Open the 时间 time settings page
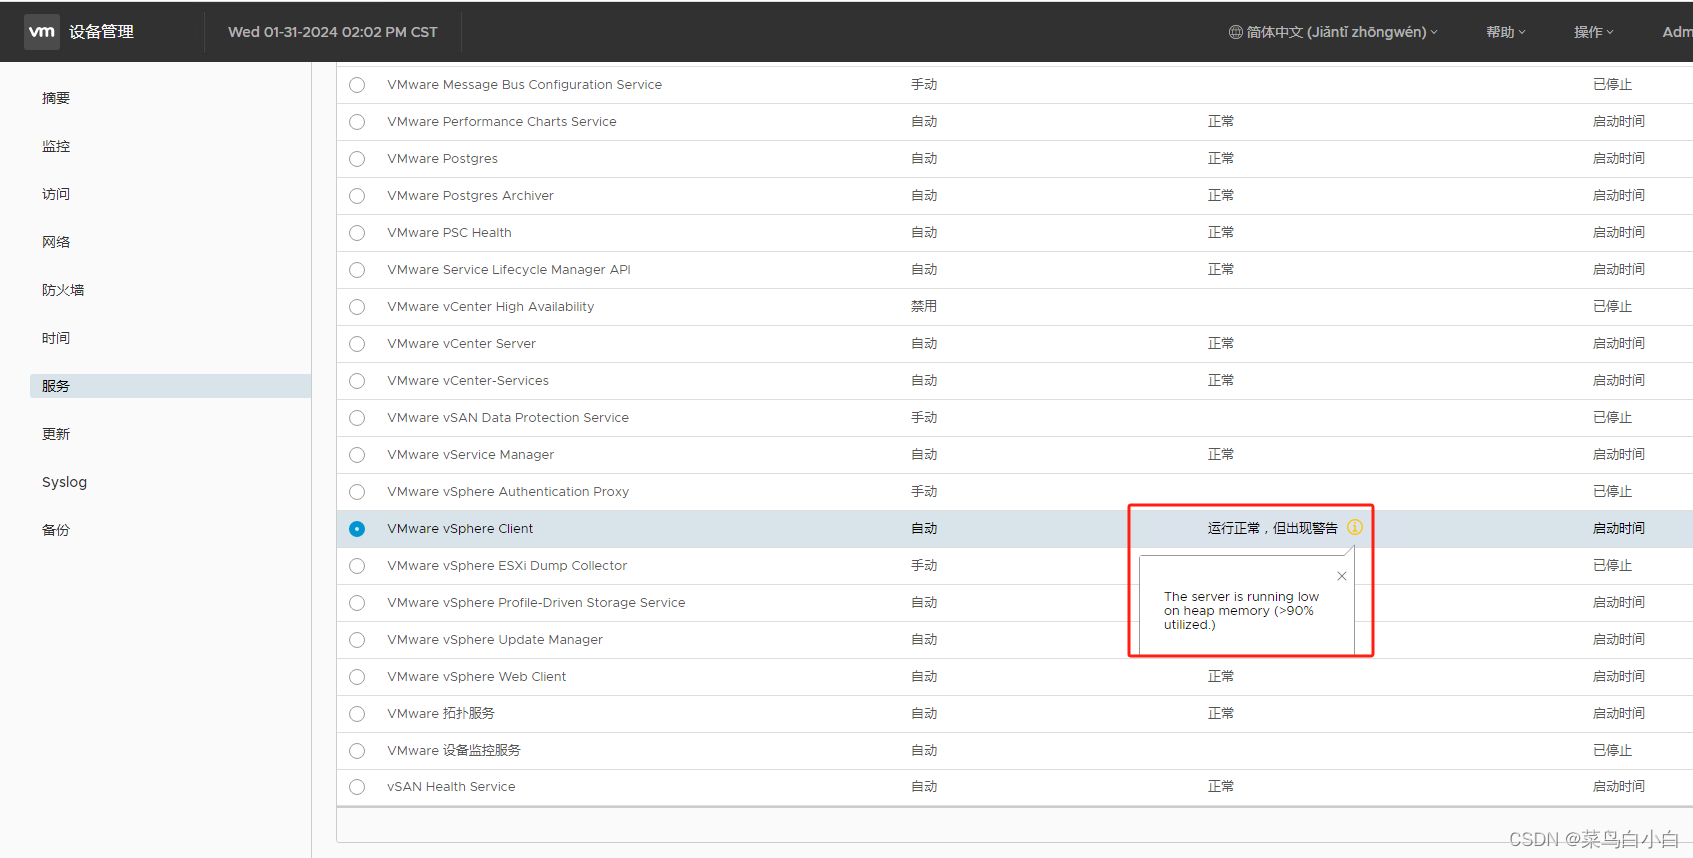This screenshot has height=858, width=1693. coord(56,338)
